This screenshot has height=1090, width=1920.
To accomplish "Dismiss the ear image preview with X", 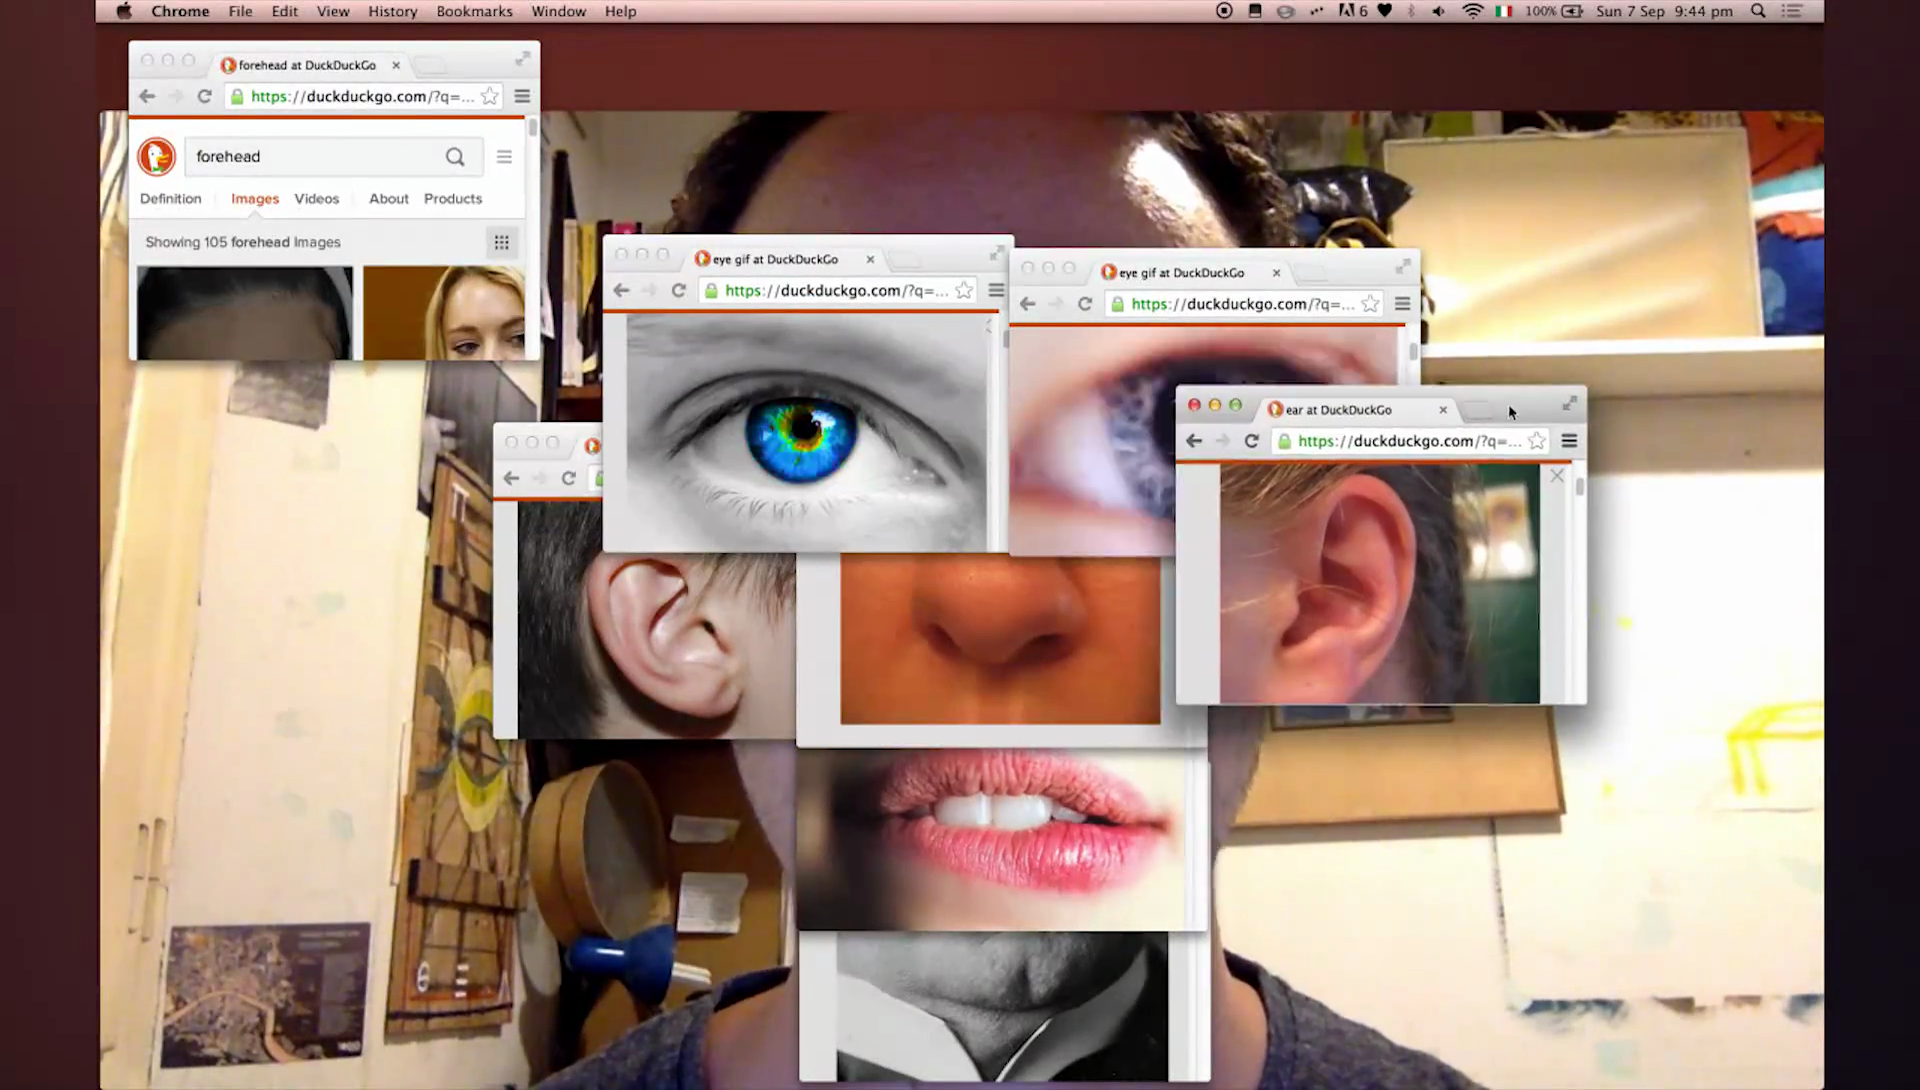I will pos(1557,476).
